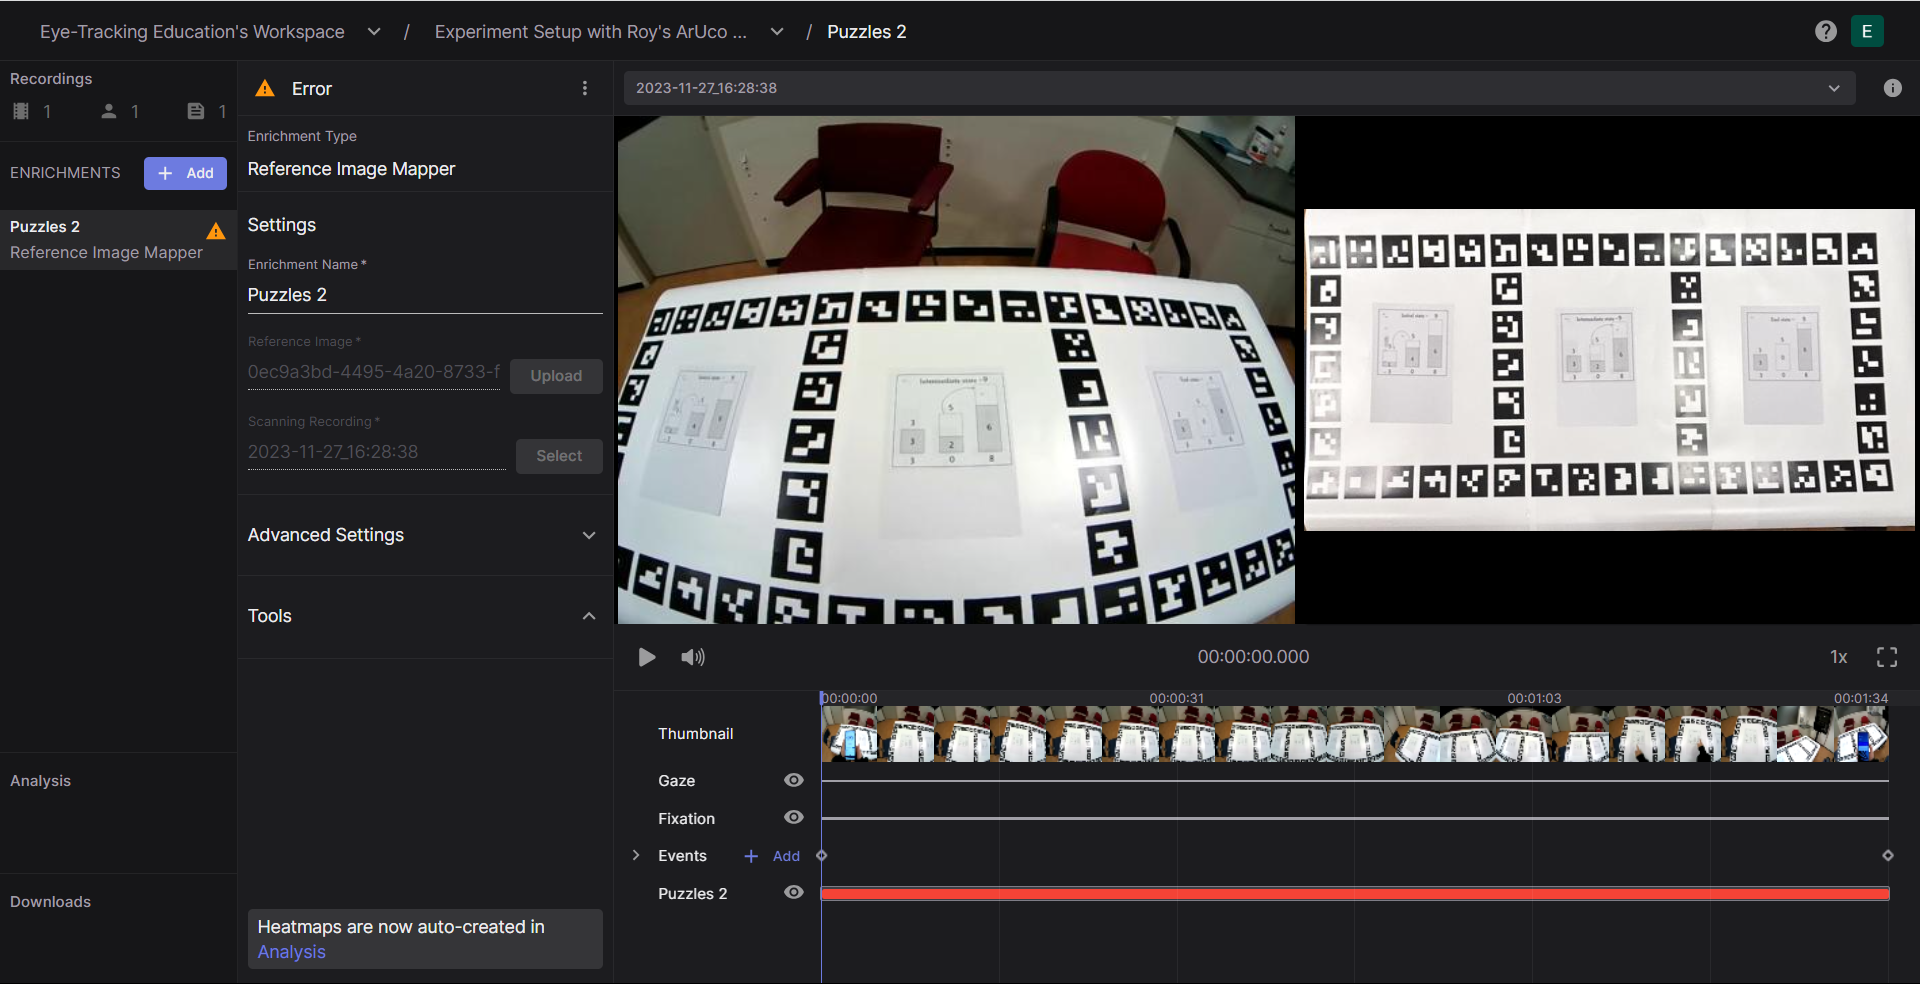
Task: Open Experiment Setup project breadcrumb
Action: (x=591, y=32)
